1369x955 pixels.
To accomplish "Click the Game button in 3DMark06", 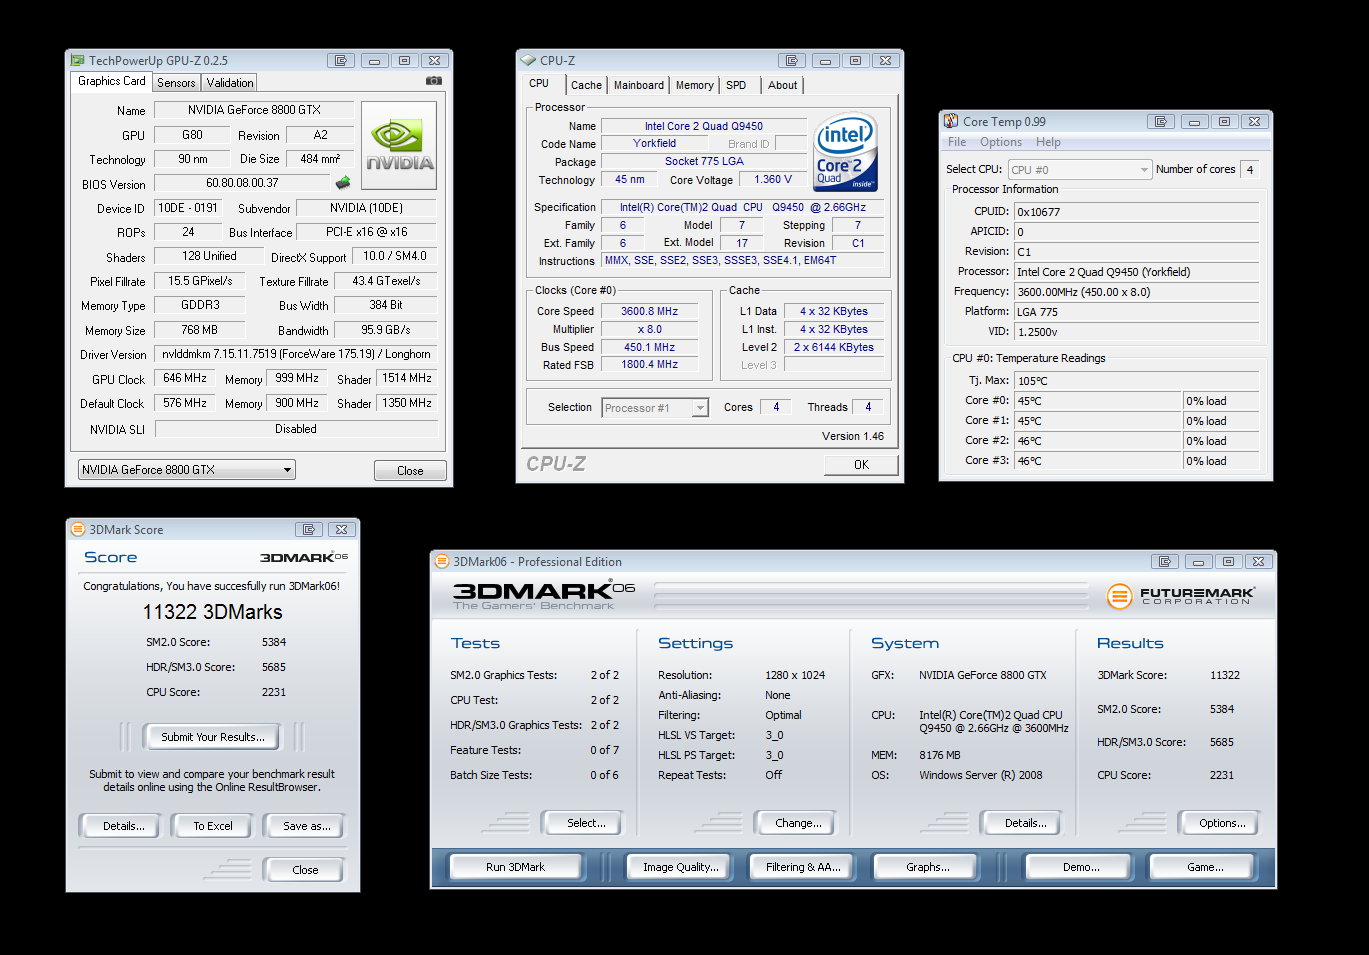I will [x=1205, y=867].
